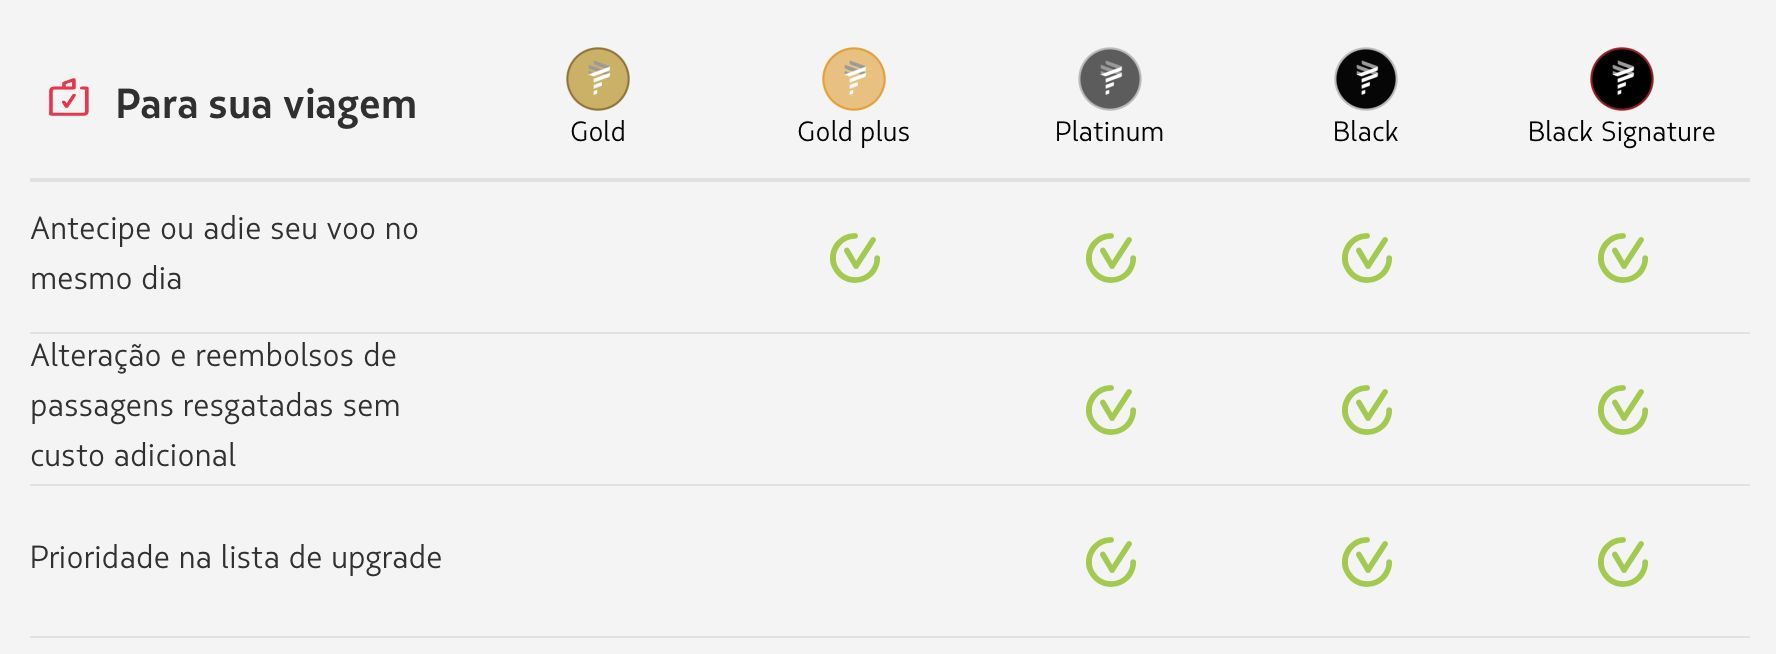Click Black Signature checkmark for same-day flight
Image resolution: width=1776 pixels, height=654 pixels.
(x=1623, y=258)
